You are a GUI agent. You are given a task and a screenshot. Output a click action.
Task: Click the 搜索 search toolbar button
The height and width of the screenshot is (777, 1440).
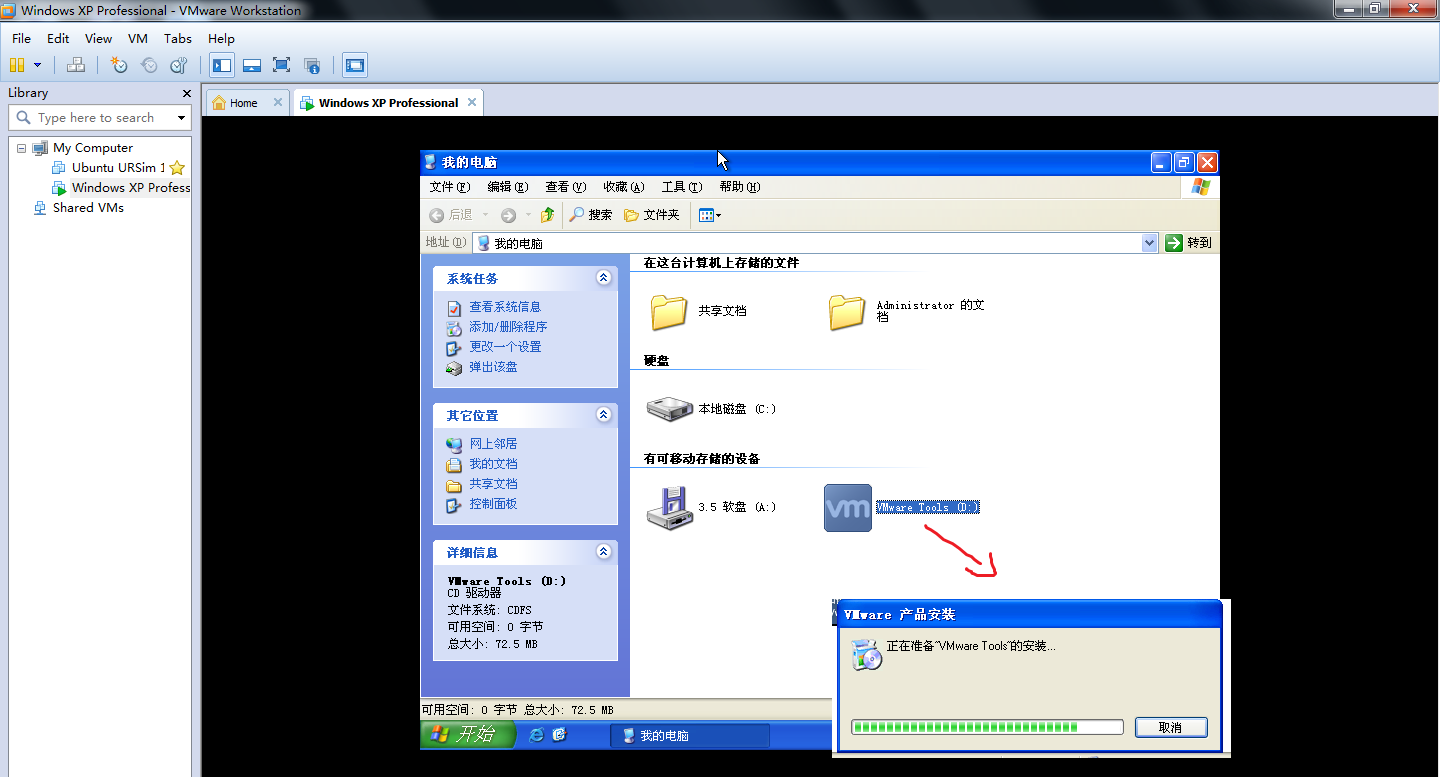pyautogui.click(x=591, y=215)
